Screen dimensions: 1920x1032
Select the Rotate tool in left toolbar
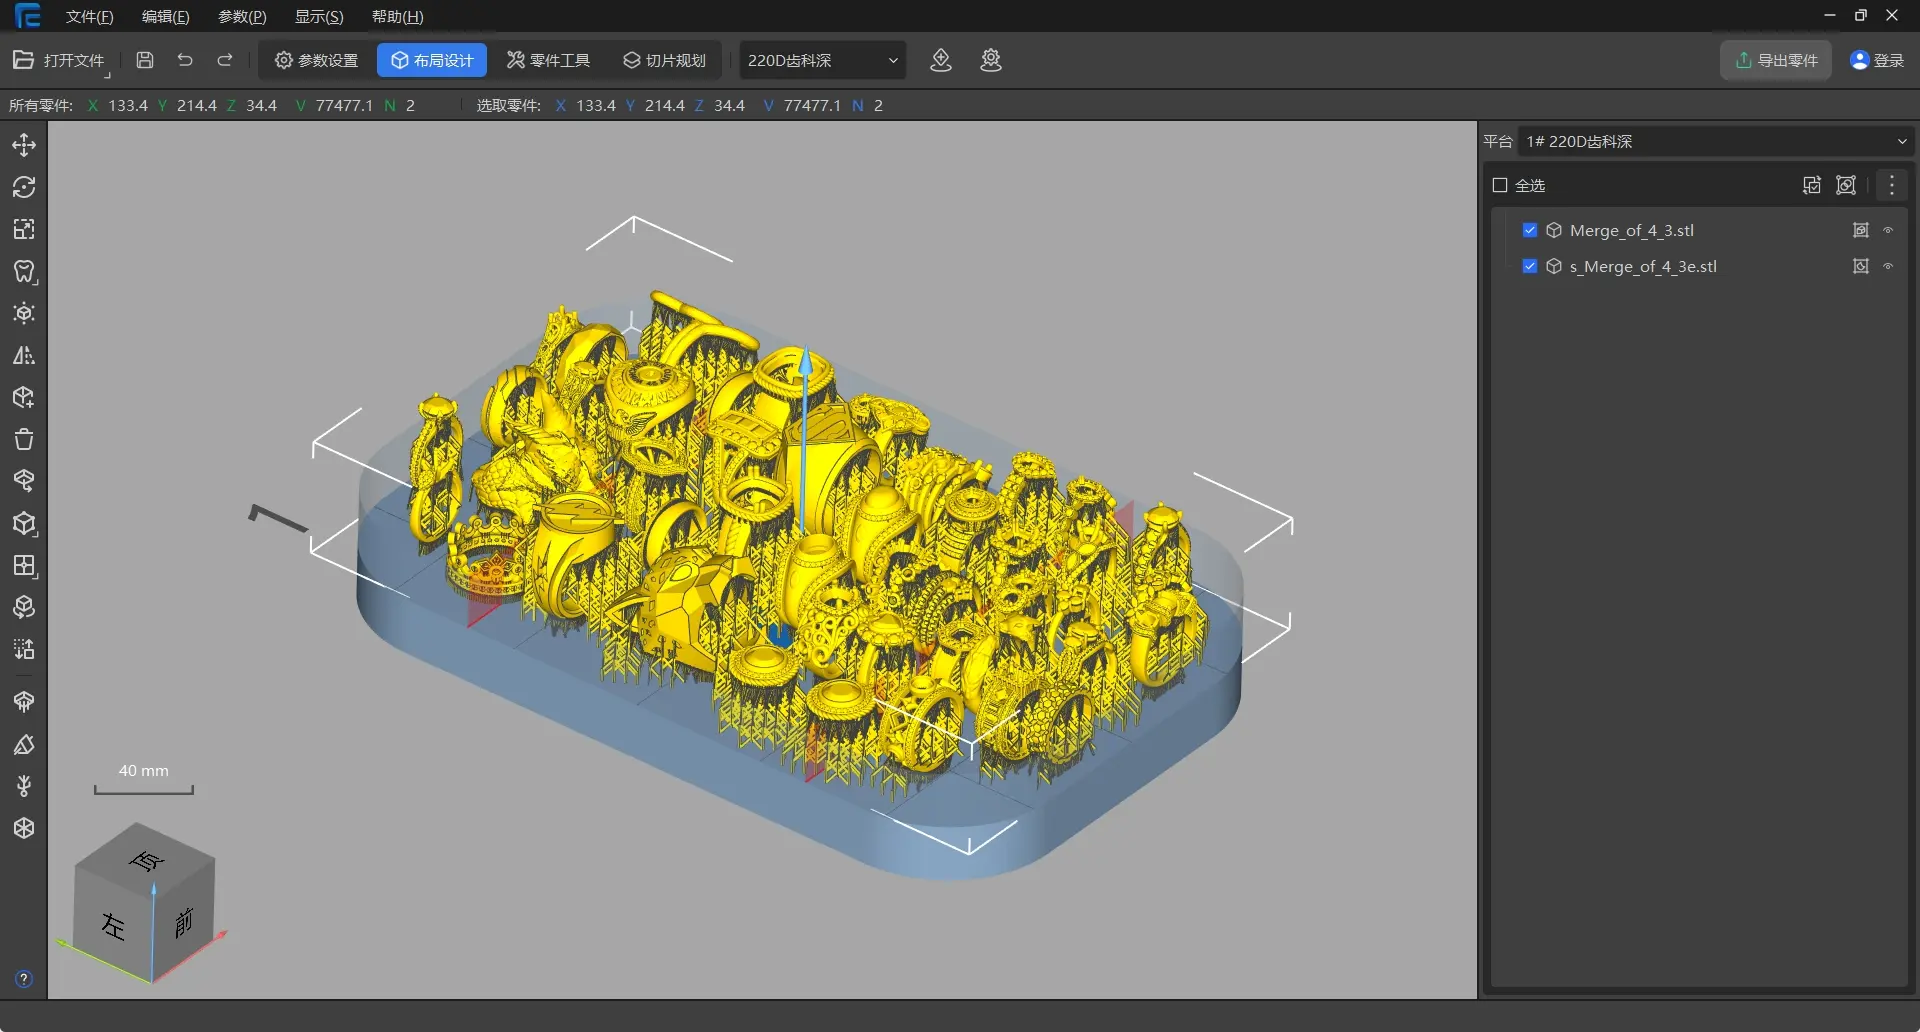coord(24,187)
